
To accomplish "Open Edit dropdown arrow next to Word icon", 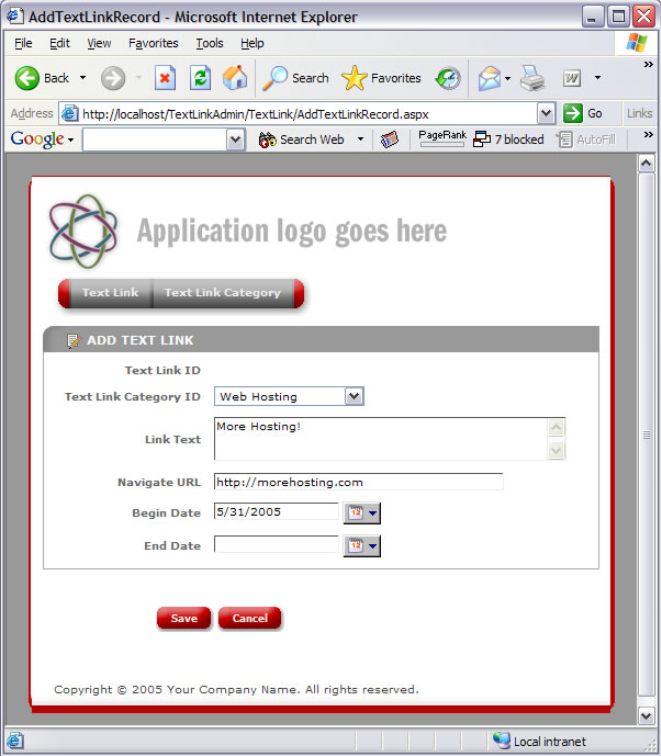I will click(597, 78).
